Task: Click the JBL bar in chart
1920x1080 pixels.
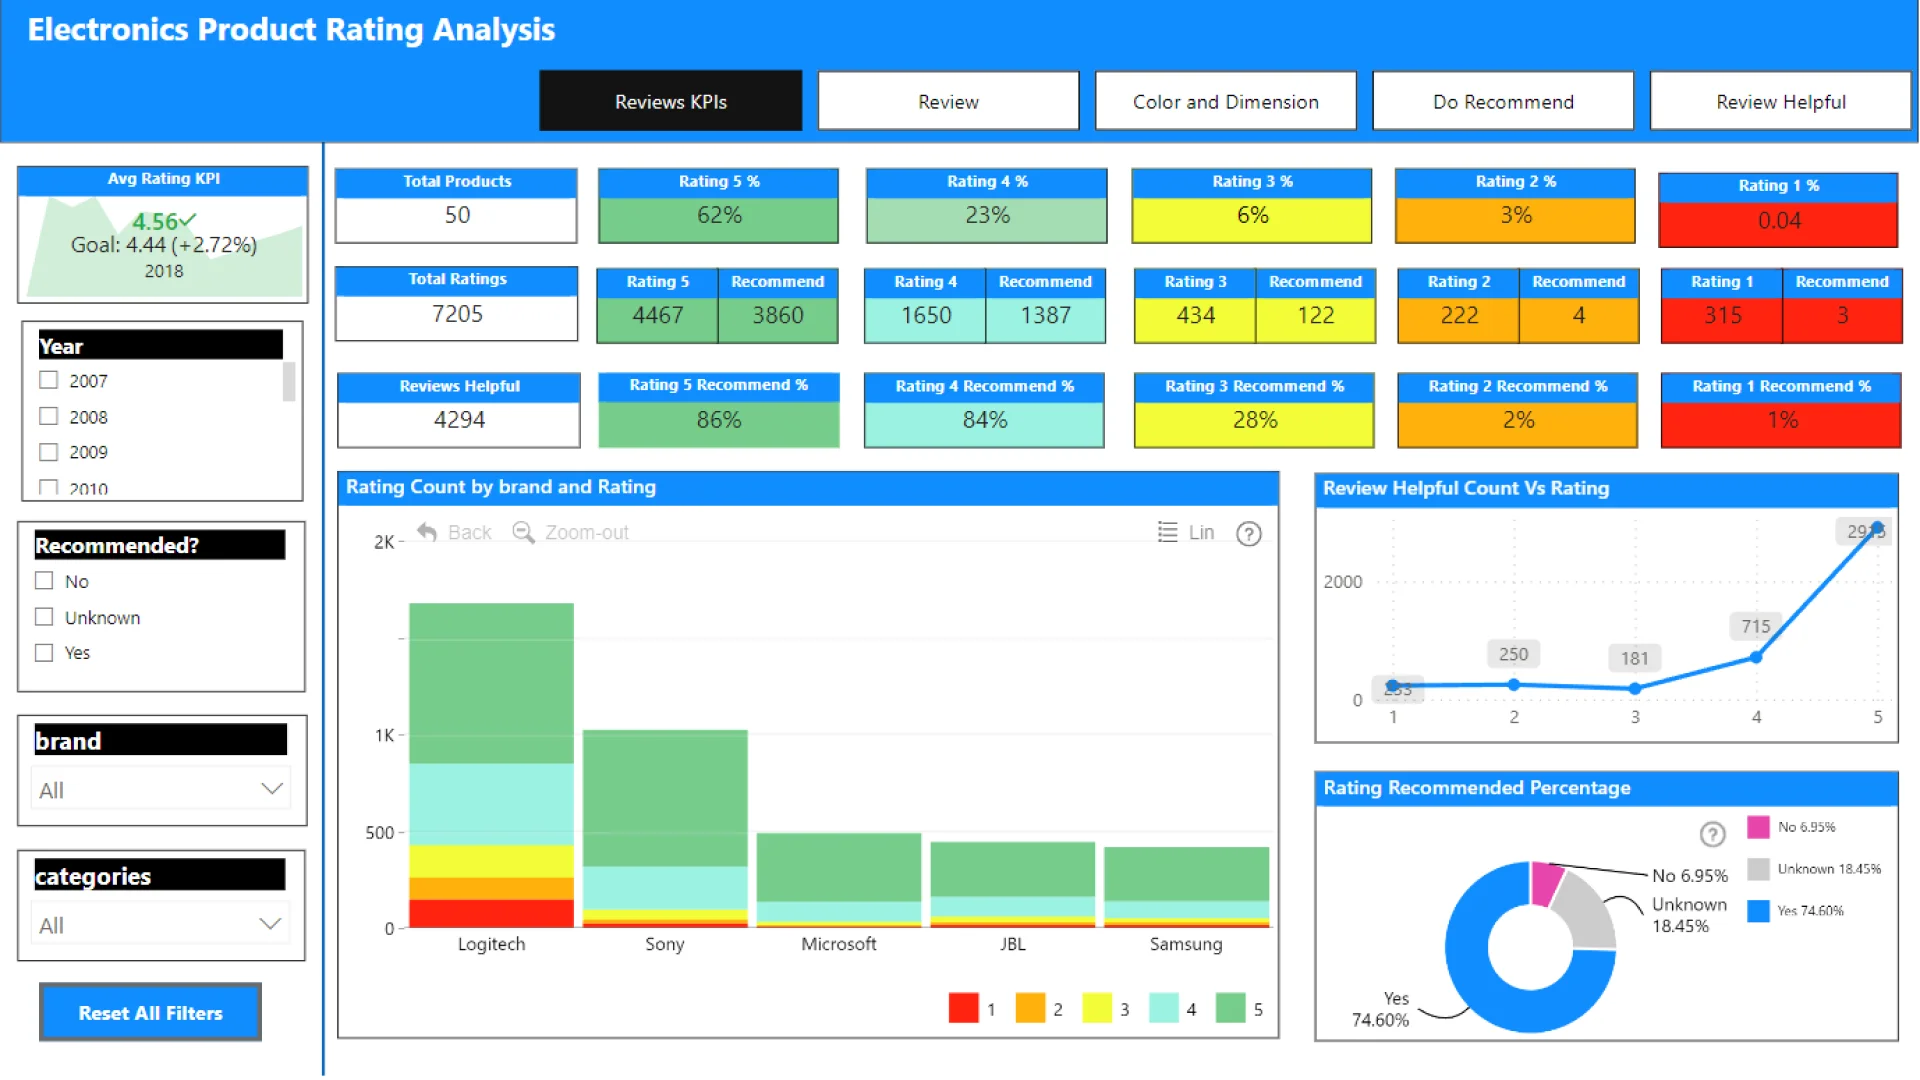Action: coord(1012,884)
